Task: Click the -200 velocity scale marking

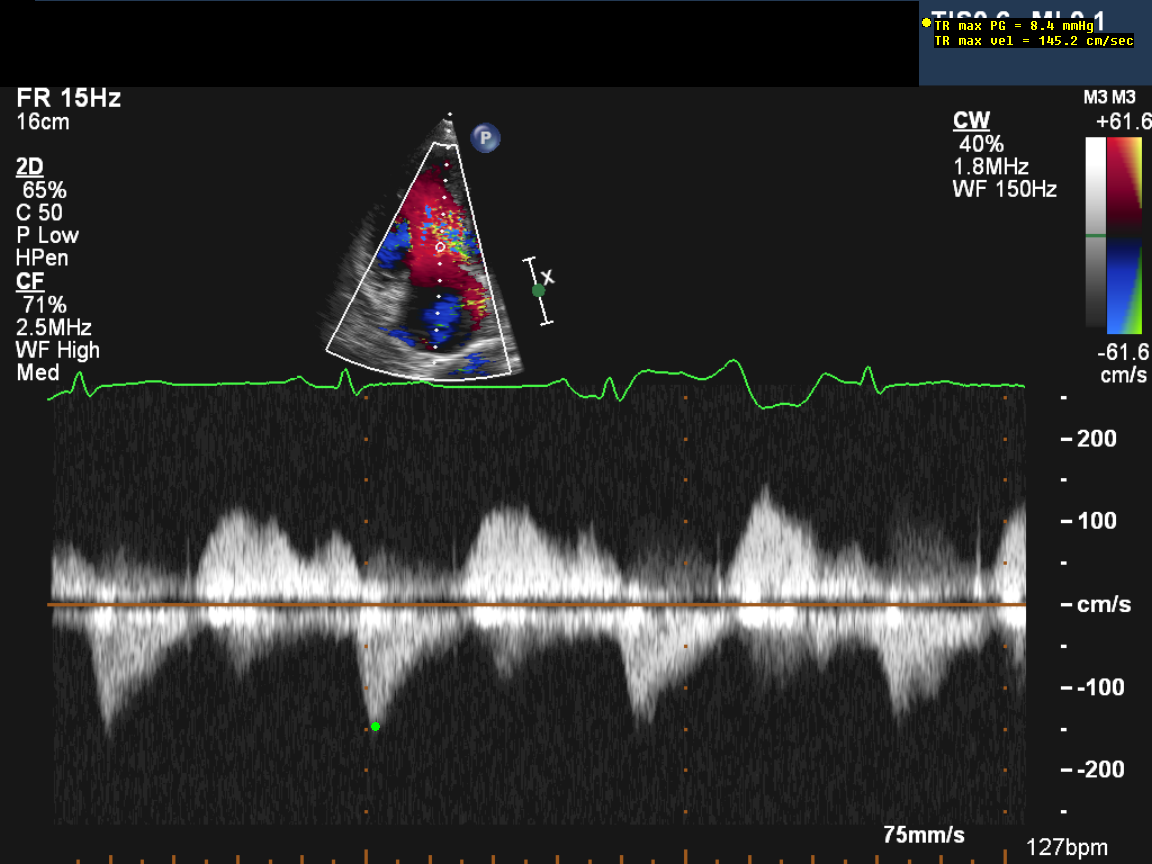Action: pyautogui.click(x=1099, y=769)
